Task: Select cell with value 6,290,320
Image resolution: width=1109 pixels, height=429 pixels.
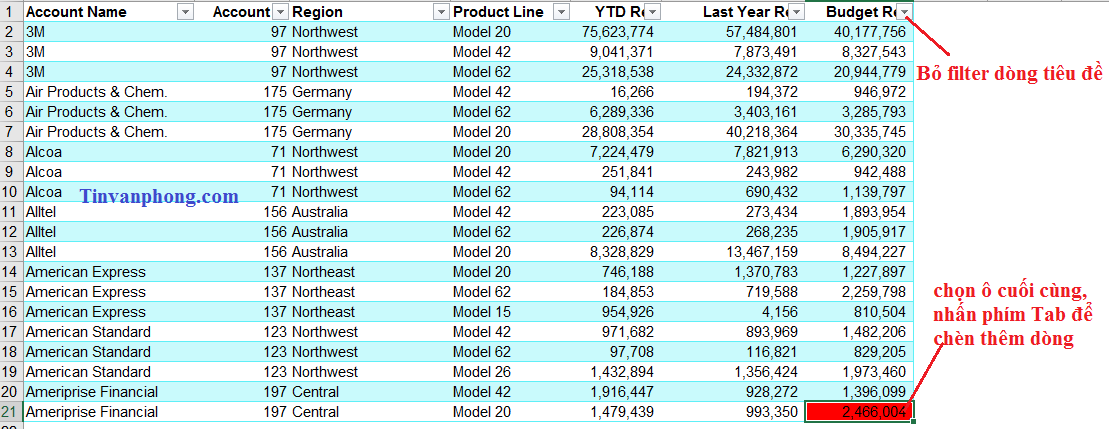Action: (x=860, y=152)
